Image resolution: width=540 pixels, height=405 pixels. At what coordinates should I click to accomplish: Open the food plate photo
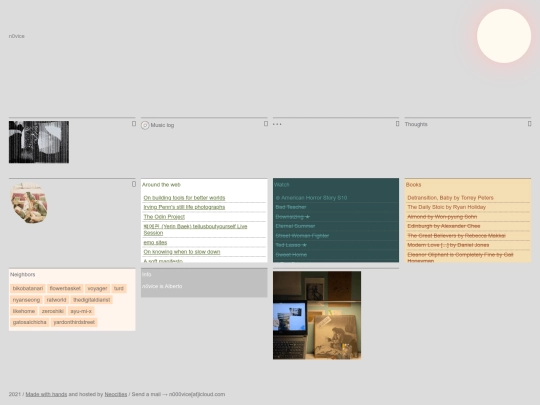pyautogui.click(x=29, y=203)
